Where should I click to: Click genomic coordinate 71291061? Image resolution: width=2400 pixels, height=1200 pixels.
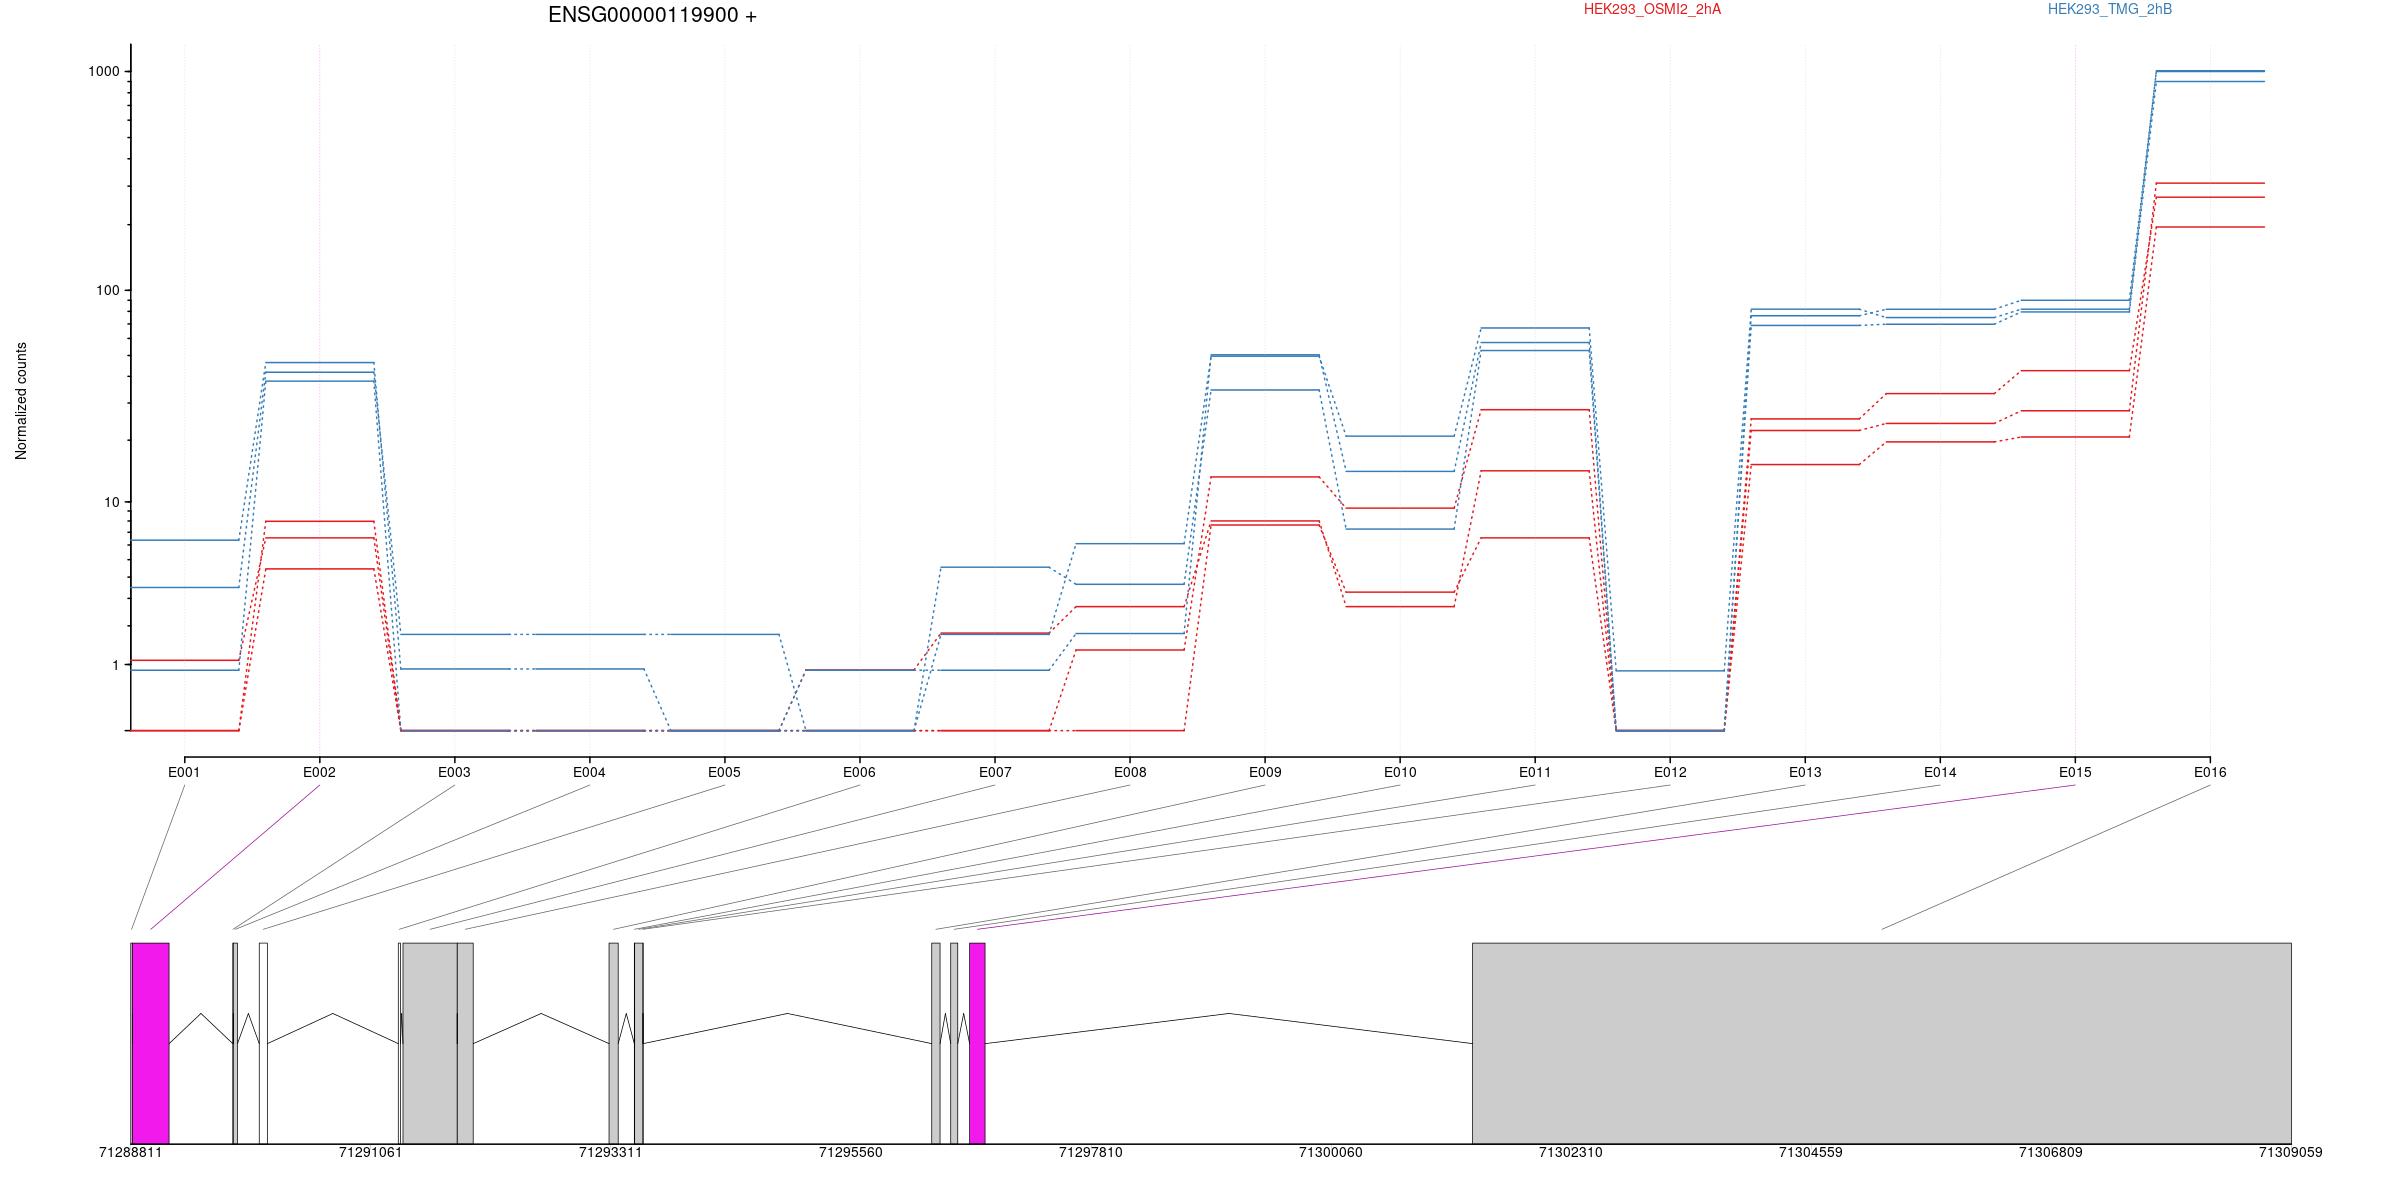[370, 1152]
